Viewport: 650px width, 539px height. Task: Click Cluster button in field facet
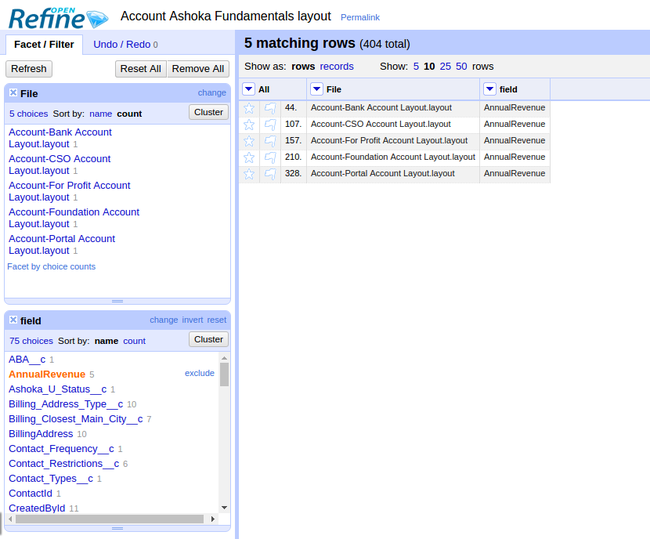point(208,340)
